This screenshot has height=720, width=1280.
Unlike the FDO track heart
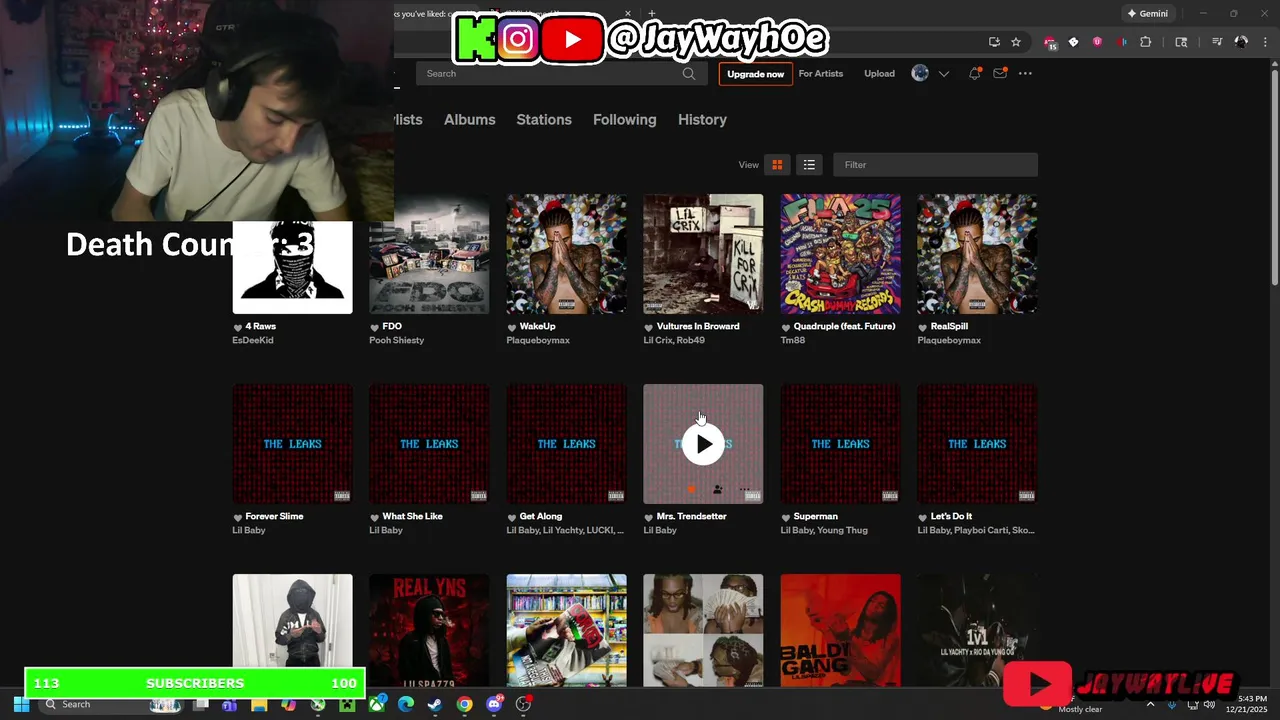(375, 327)
